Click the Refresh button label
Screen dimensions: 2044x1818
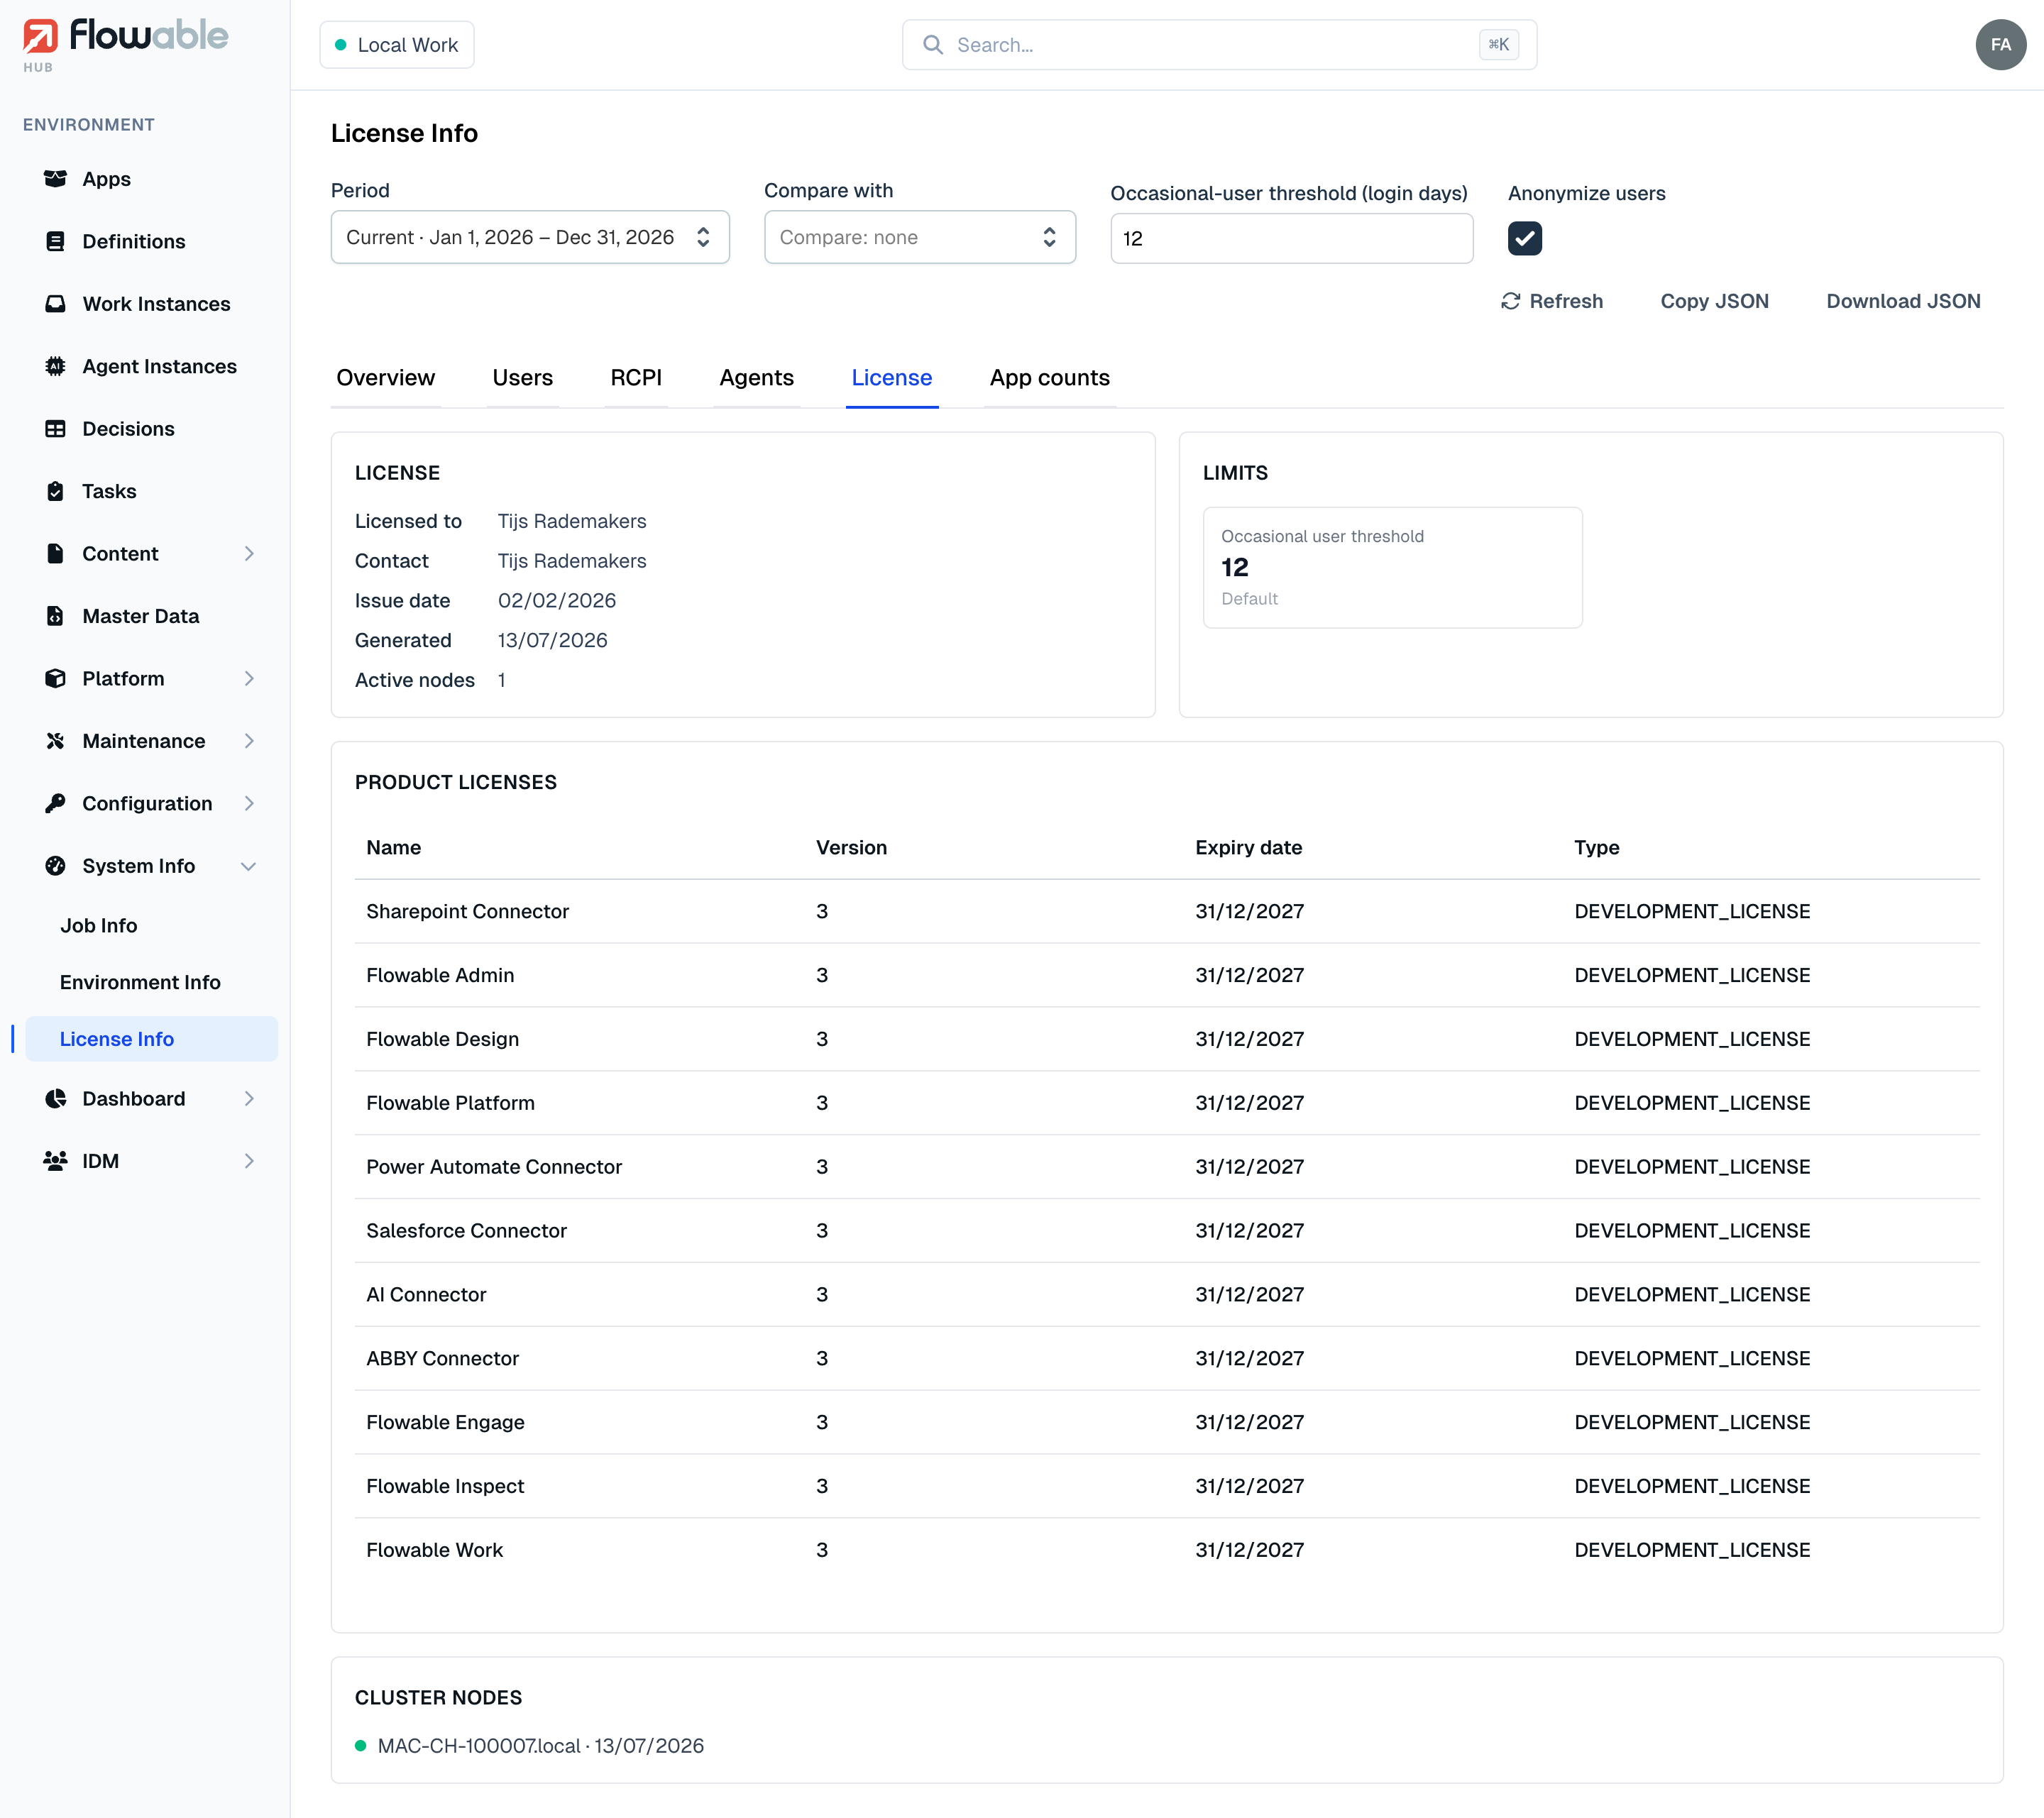1566,301
